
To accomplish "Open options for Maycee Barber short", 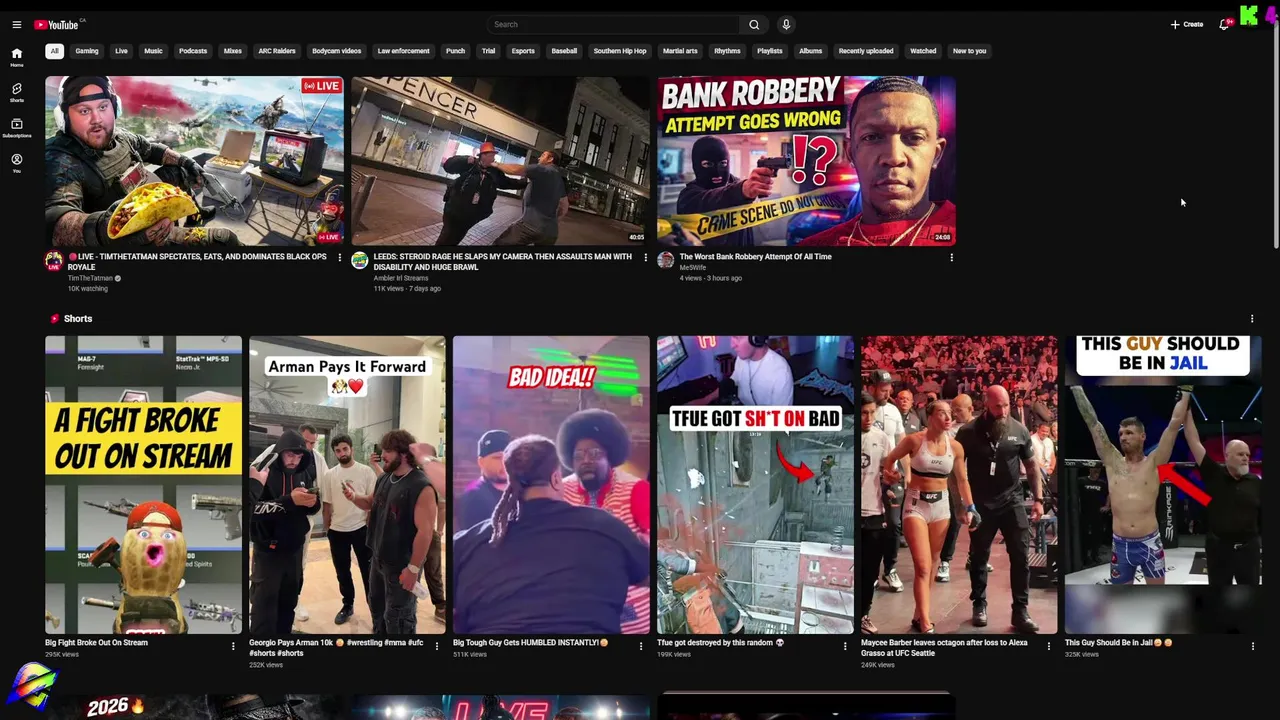I will point(1048,646).
